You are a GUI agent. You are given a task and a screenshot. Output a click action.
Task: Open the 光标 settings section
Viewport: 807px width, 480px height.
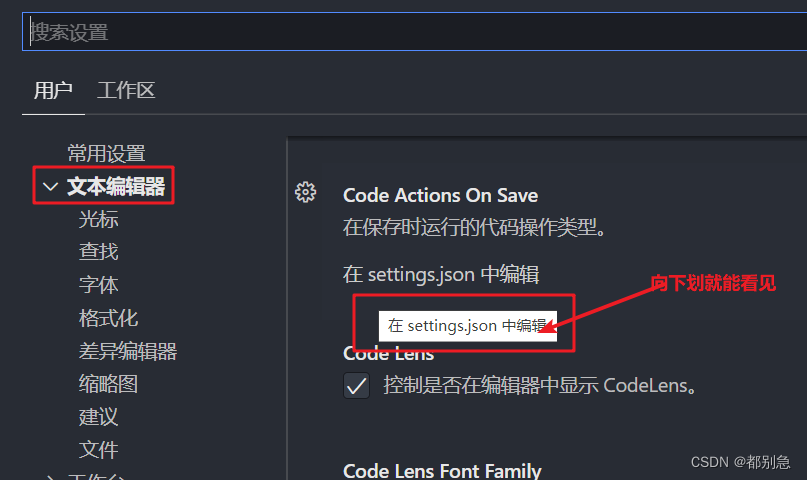[99, 219]
